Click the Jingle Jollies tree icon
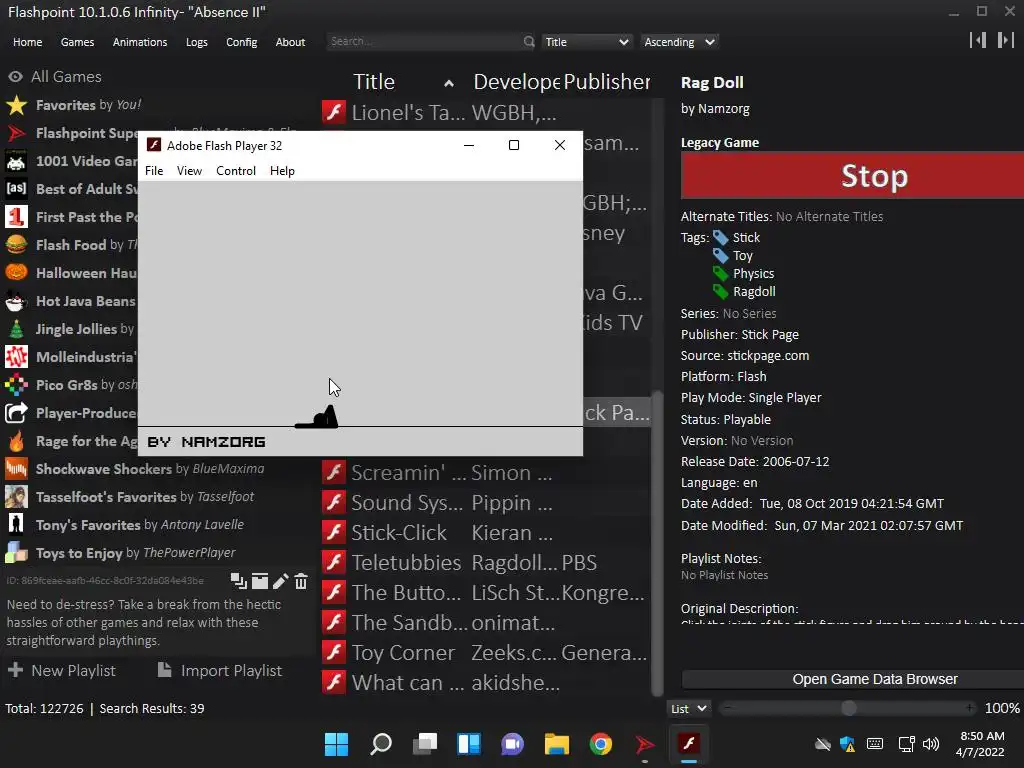 pos(16,328)
